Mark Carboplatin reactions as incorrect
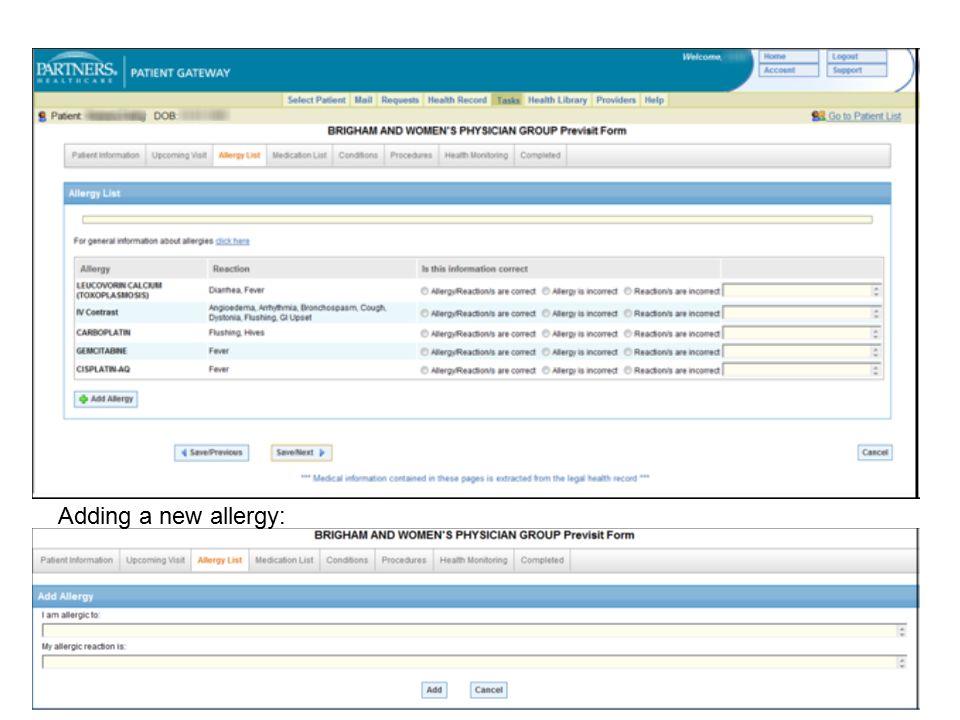The width and height of the screenshot is (960, 720). pyautogui.click(x=628, y=334)
